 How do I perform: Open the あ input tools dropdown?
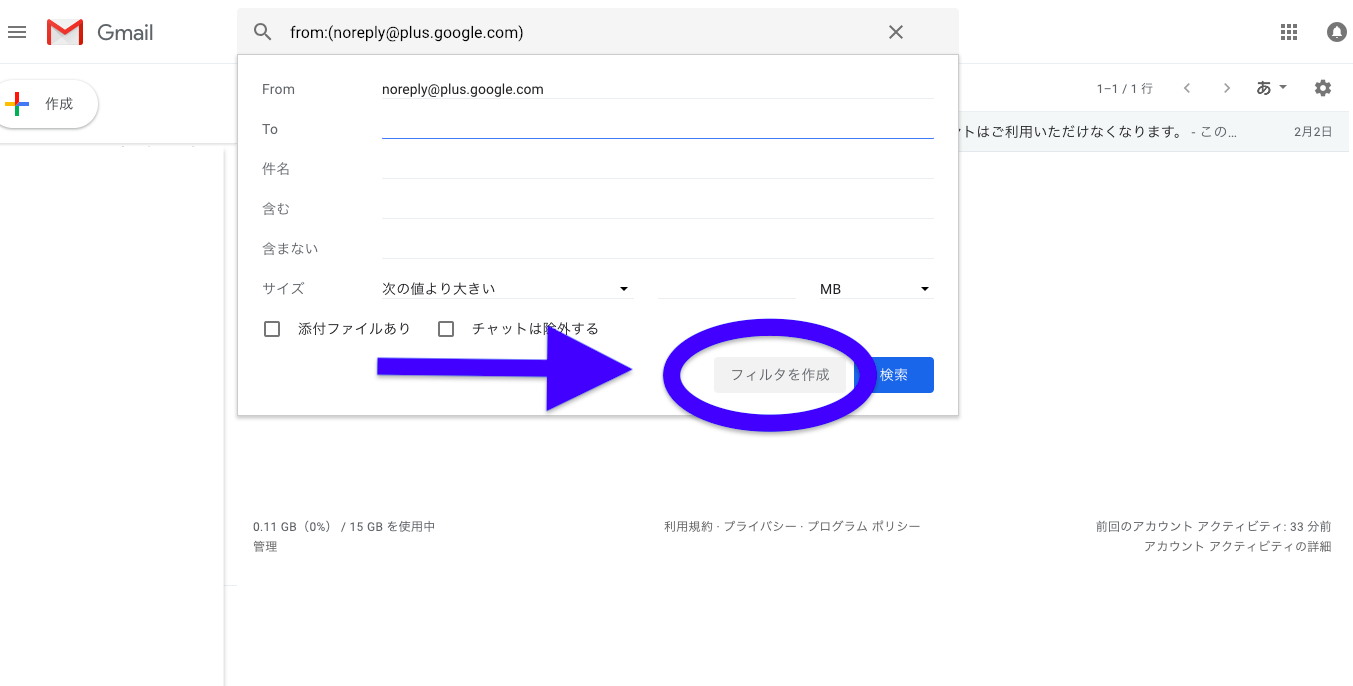(x=1271, y=88)
